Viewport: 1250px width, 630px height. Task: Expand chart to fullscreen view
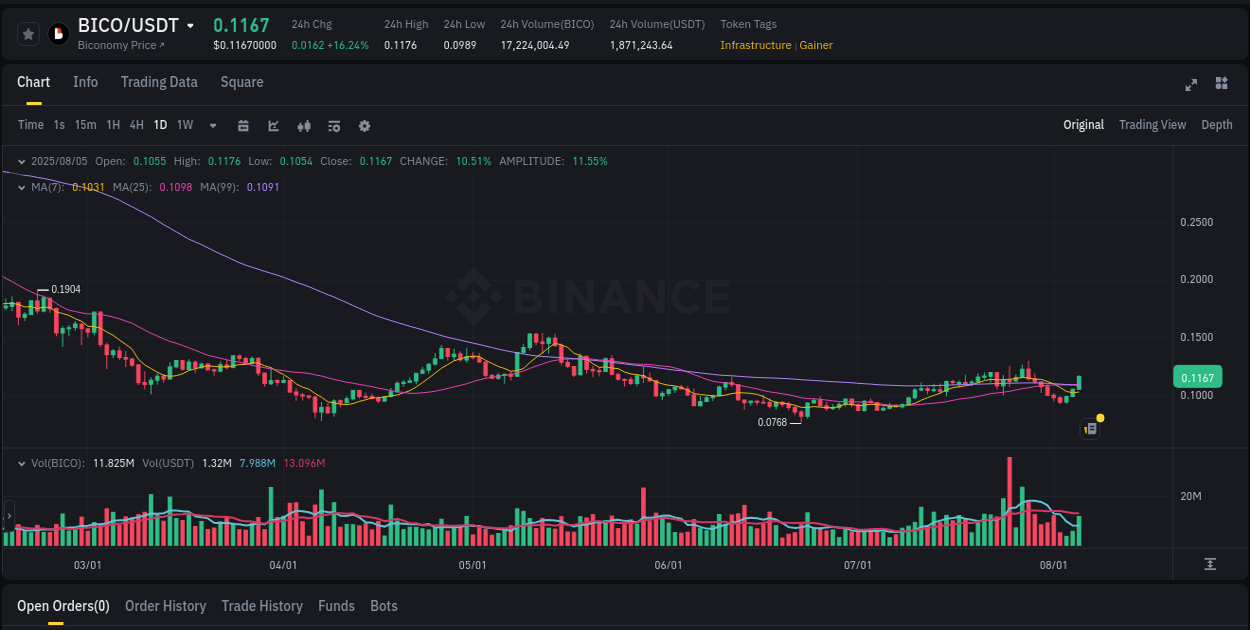(x=1191, y=85)
